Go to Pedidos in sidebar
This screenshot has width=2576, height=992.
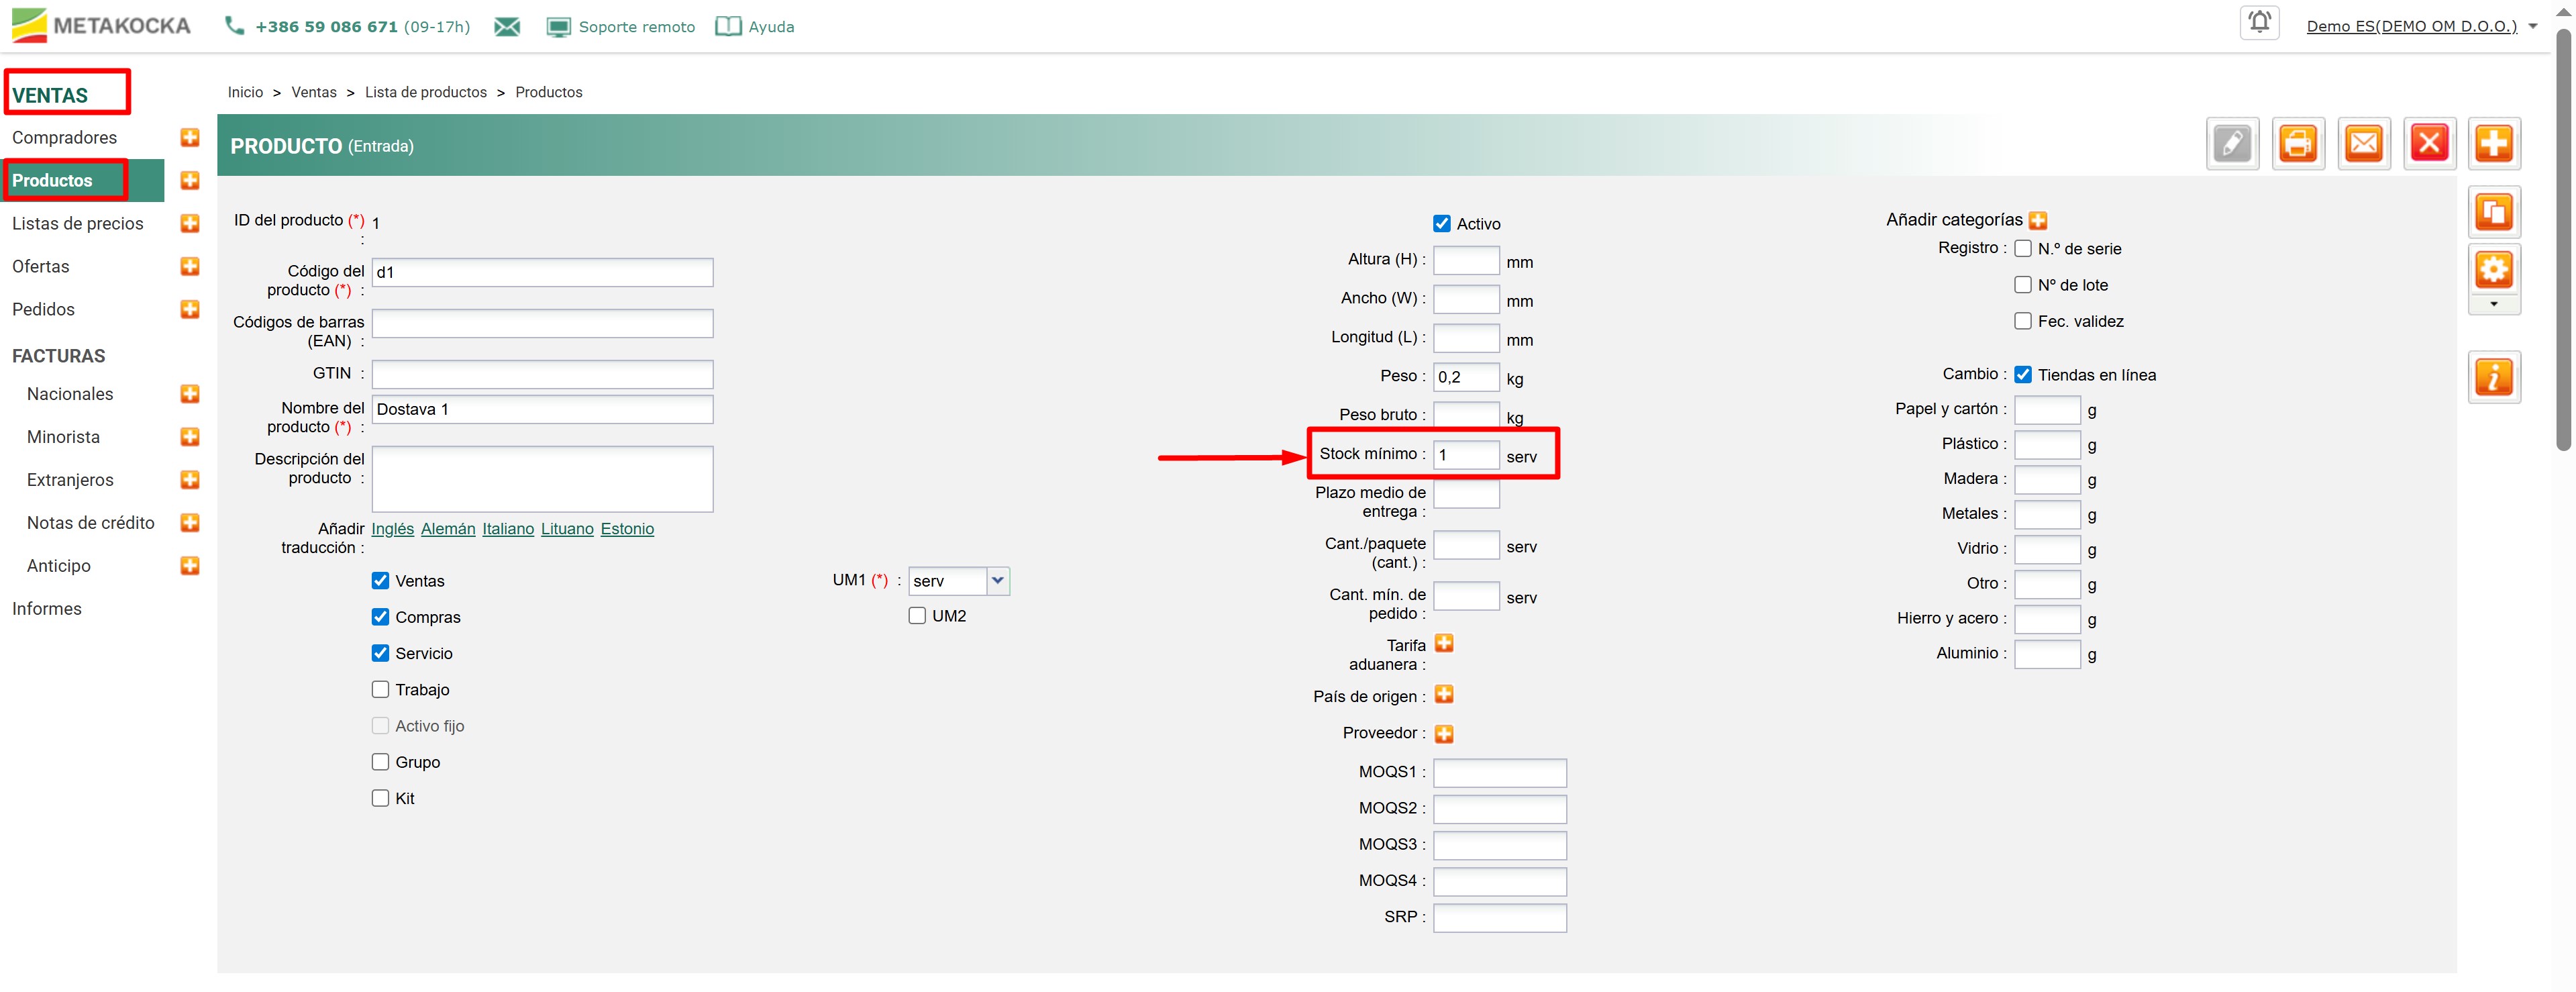point(44,310)
